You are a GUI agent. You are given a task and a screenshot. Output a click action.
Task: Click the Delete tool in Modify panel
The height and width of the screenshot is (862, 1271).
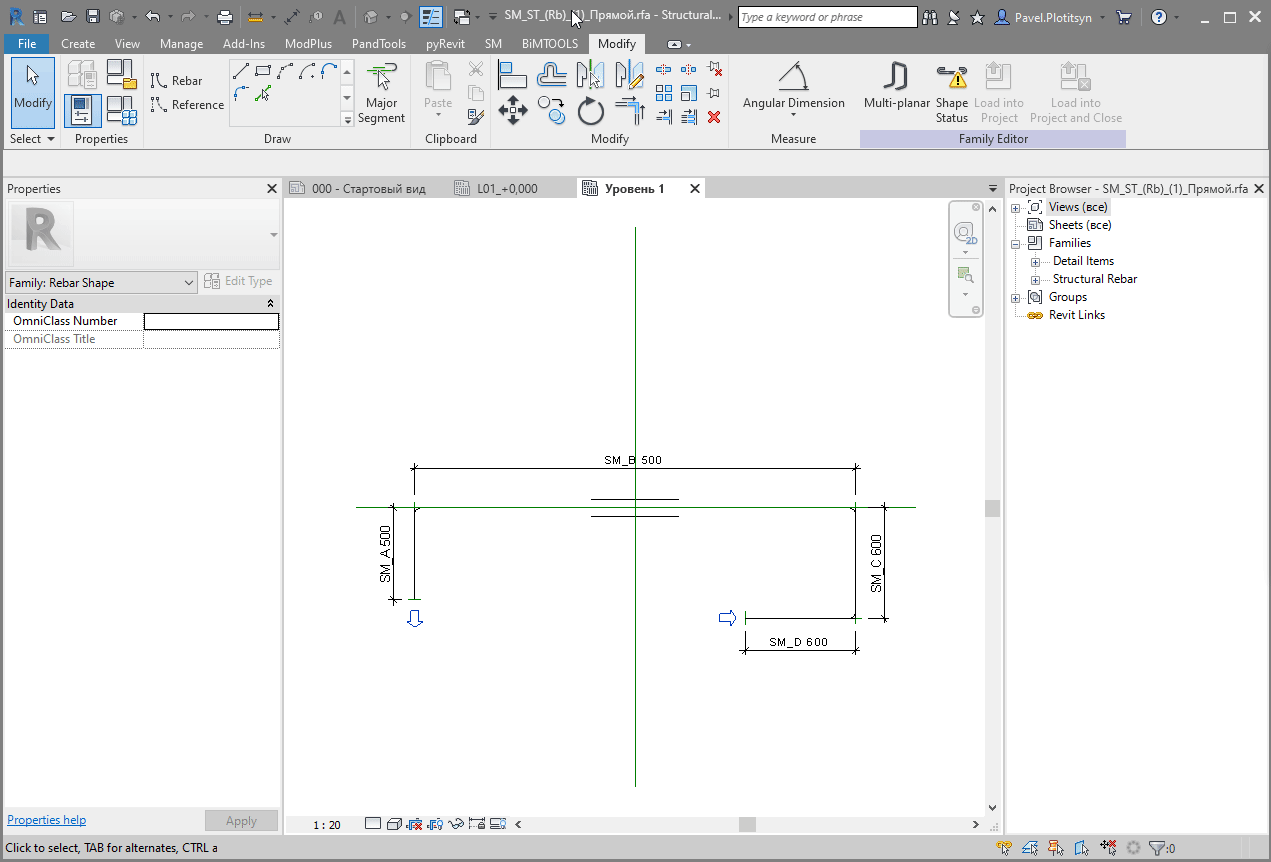[713, 117]
